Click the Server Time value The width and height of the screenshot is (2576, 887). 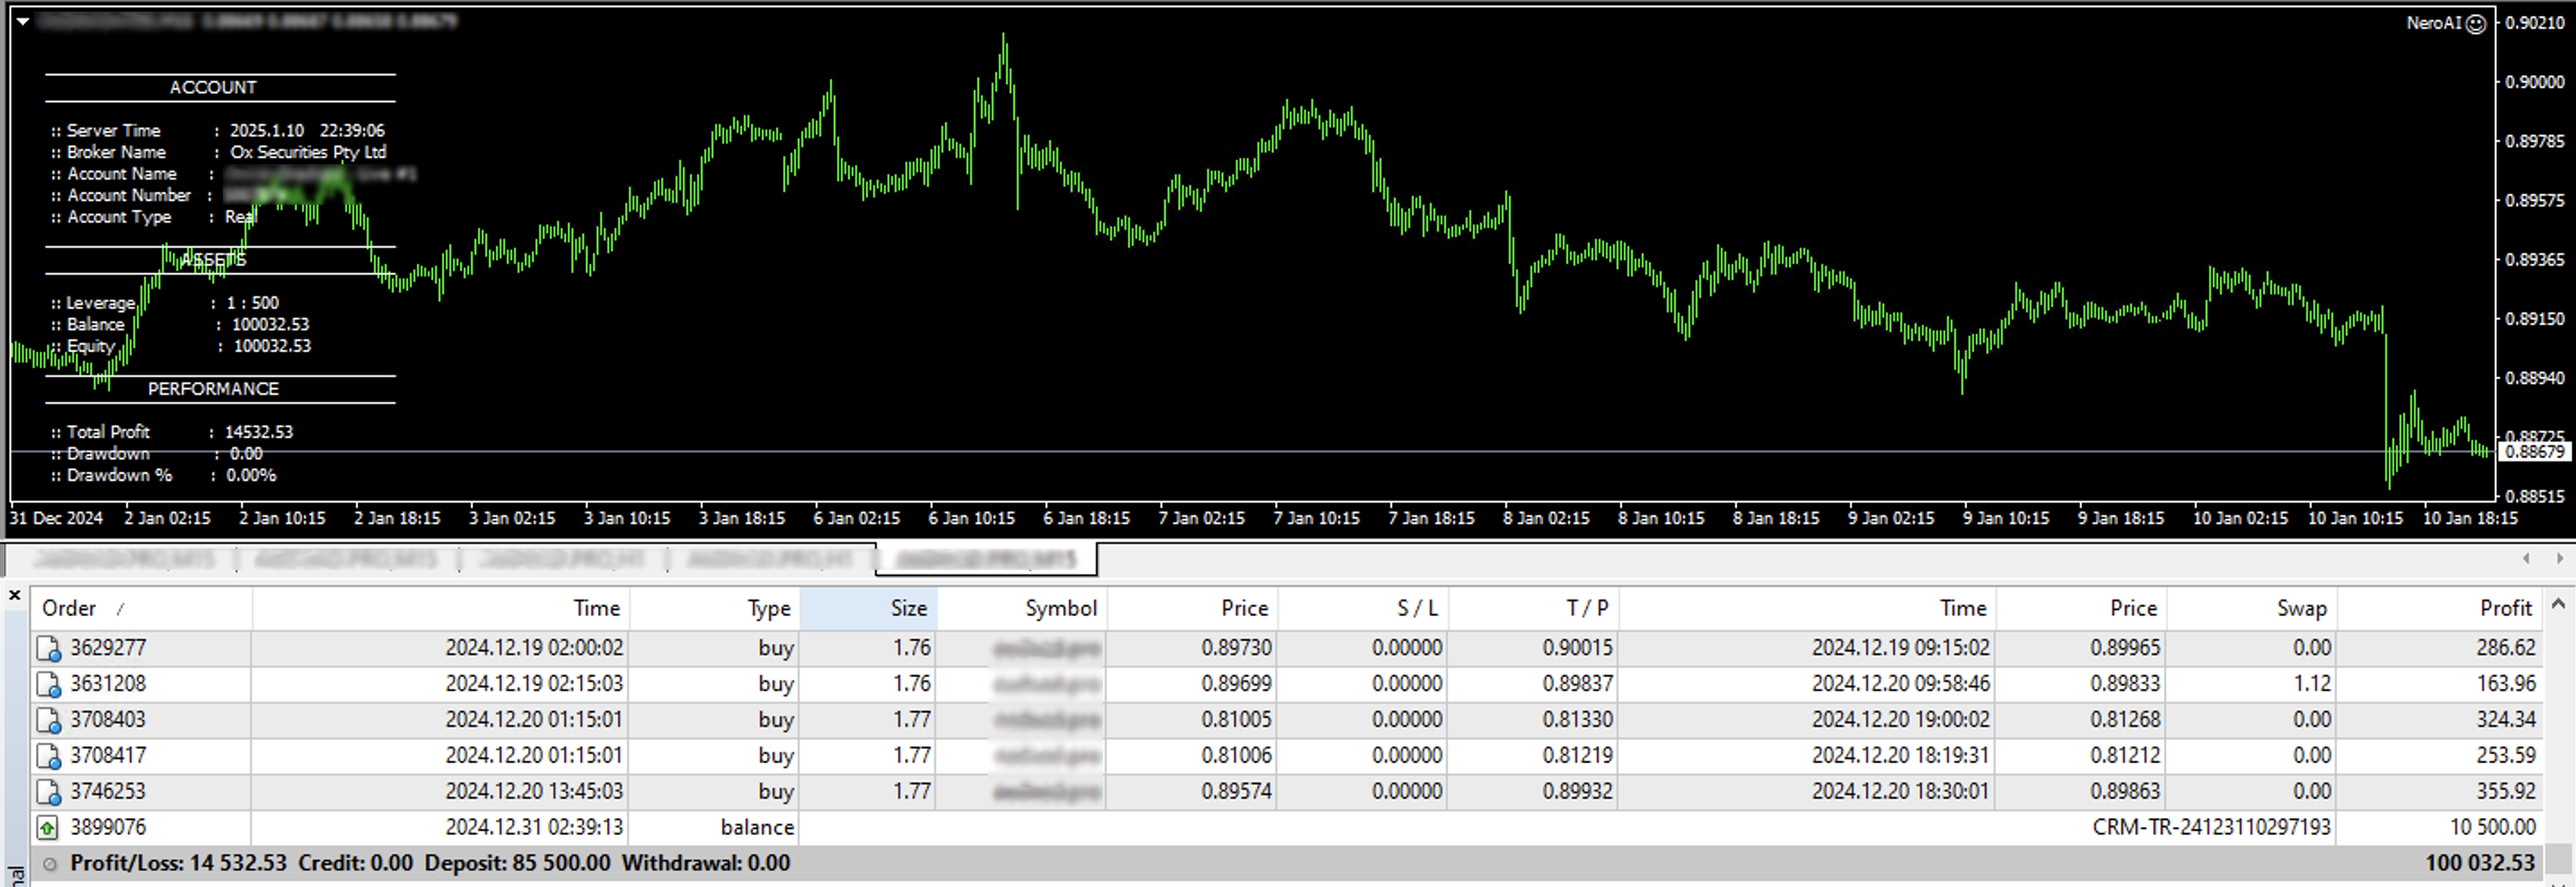(x=307, y=131)
